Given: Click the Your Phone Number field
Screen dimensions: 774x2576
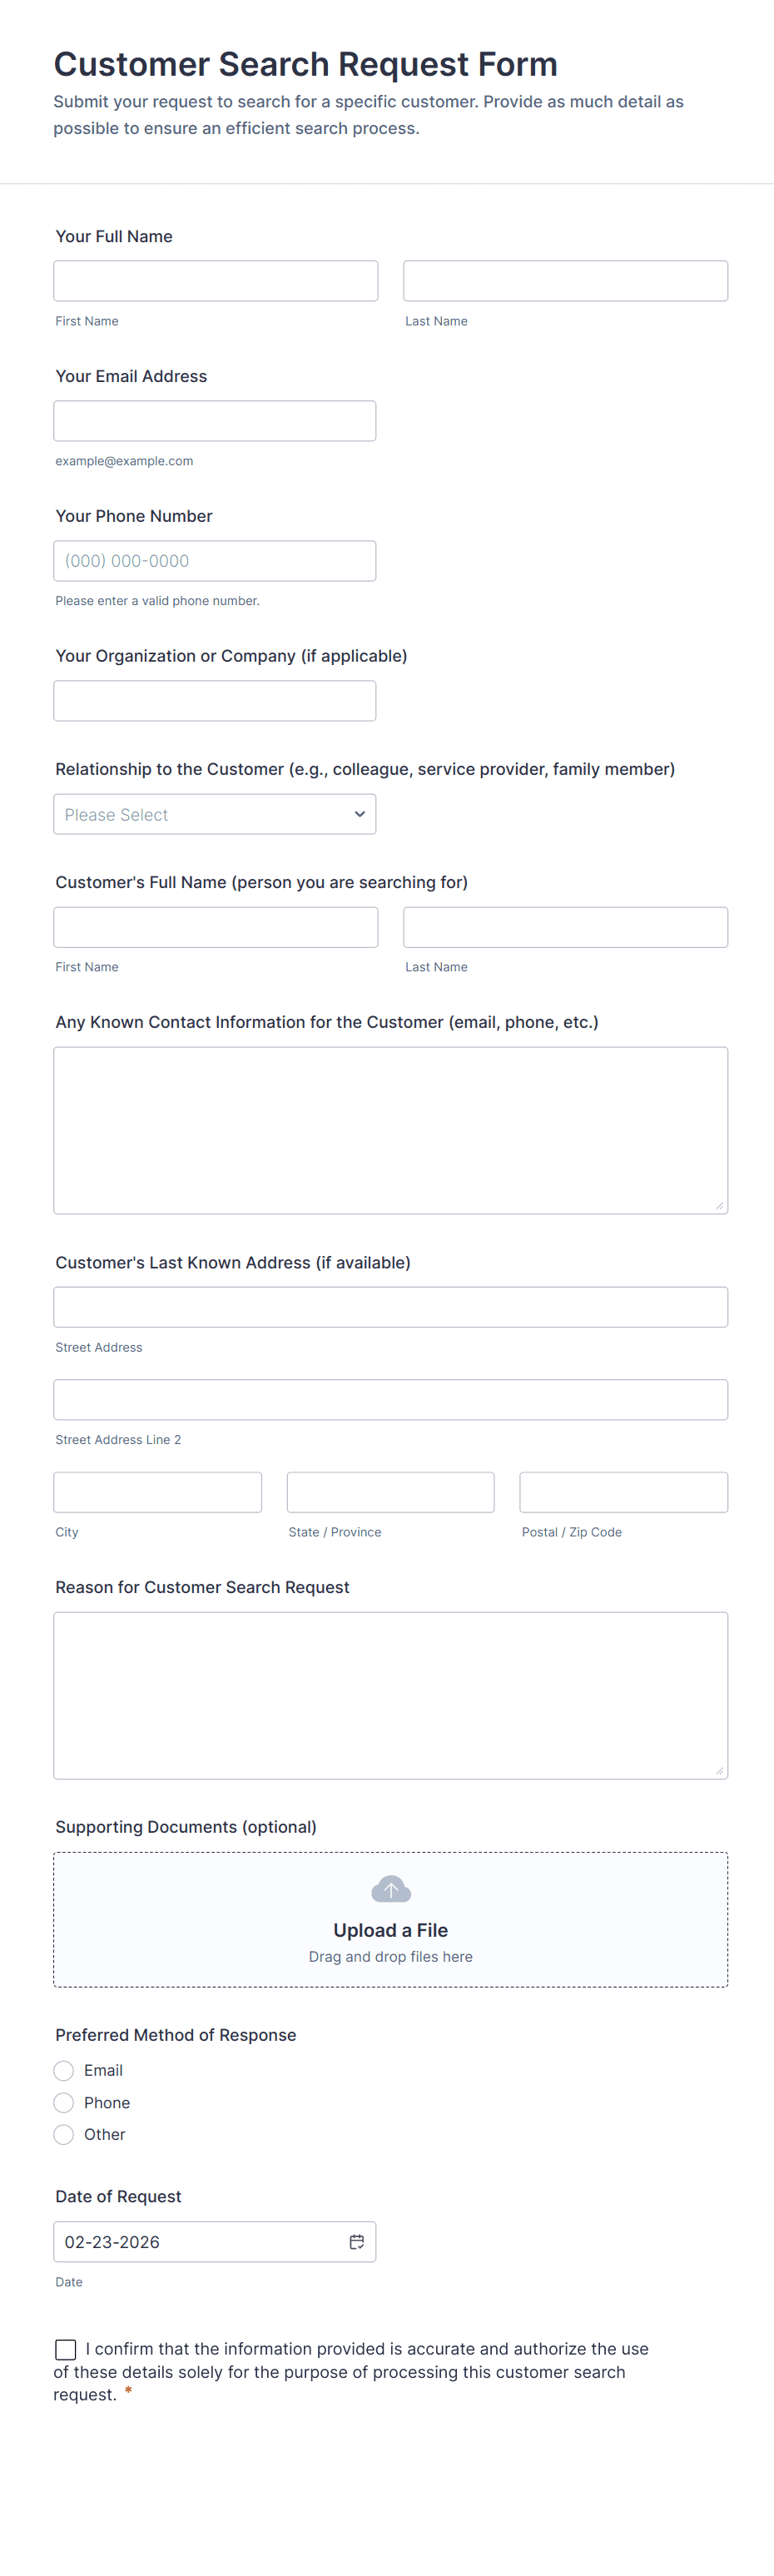Looking at the screenshot, I should (x=215, y=561).
